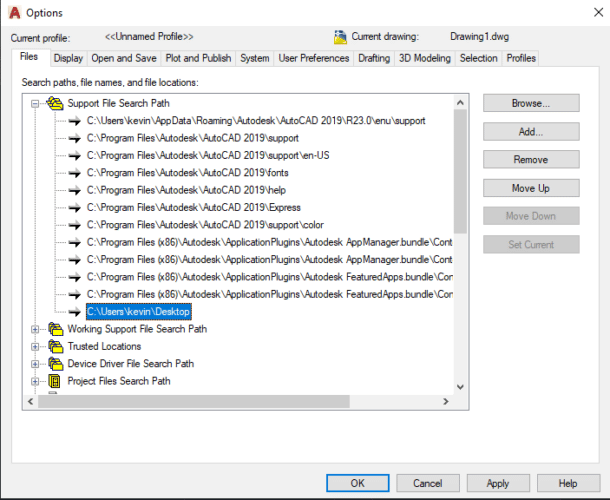This screenshot has height=500, width=610.
Task: Click the arrow icon beside the support\color path
Action: [74, 225]
